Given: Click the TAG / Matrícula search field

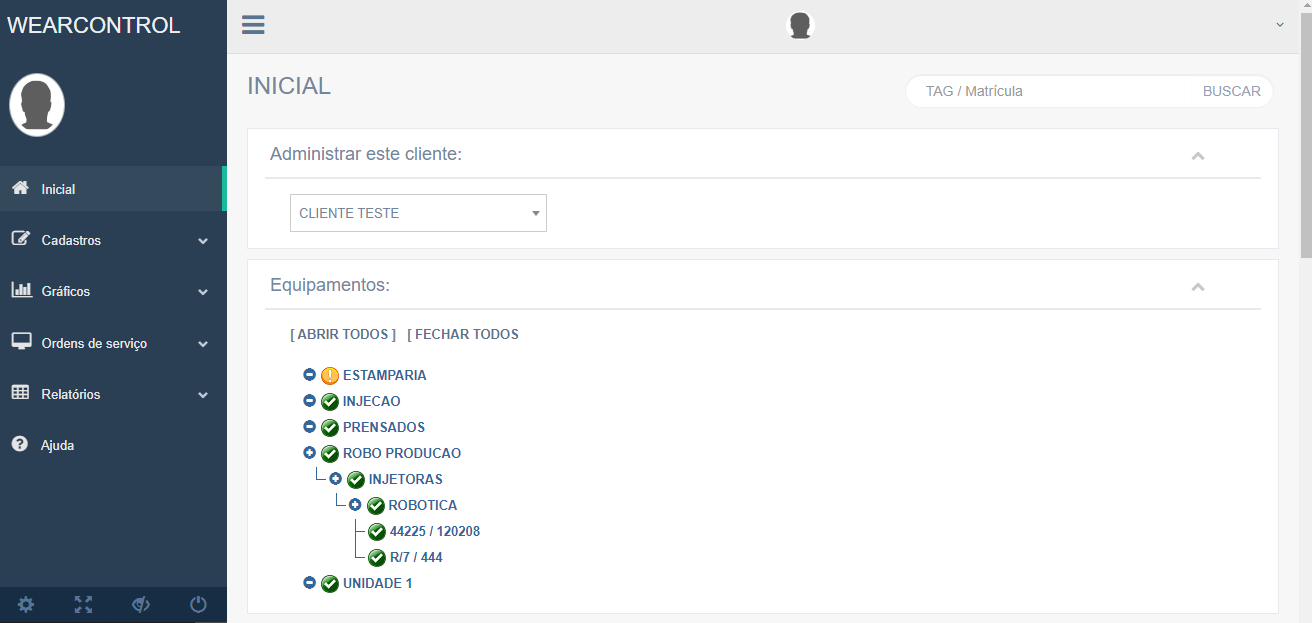Looking at the screenshot, I should click(x=1055, y=91).
